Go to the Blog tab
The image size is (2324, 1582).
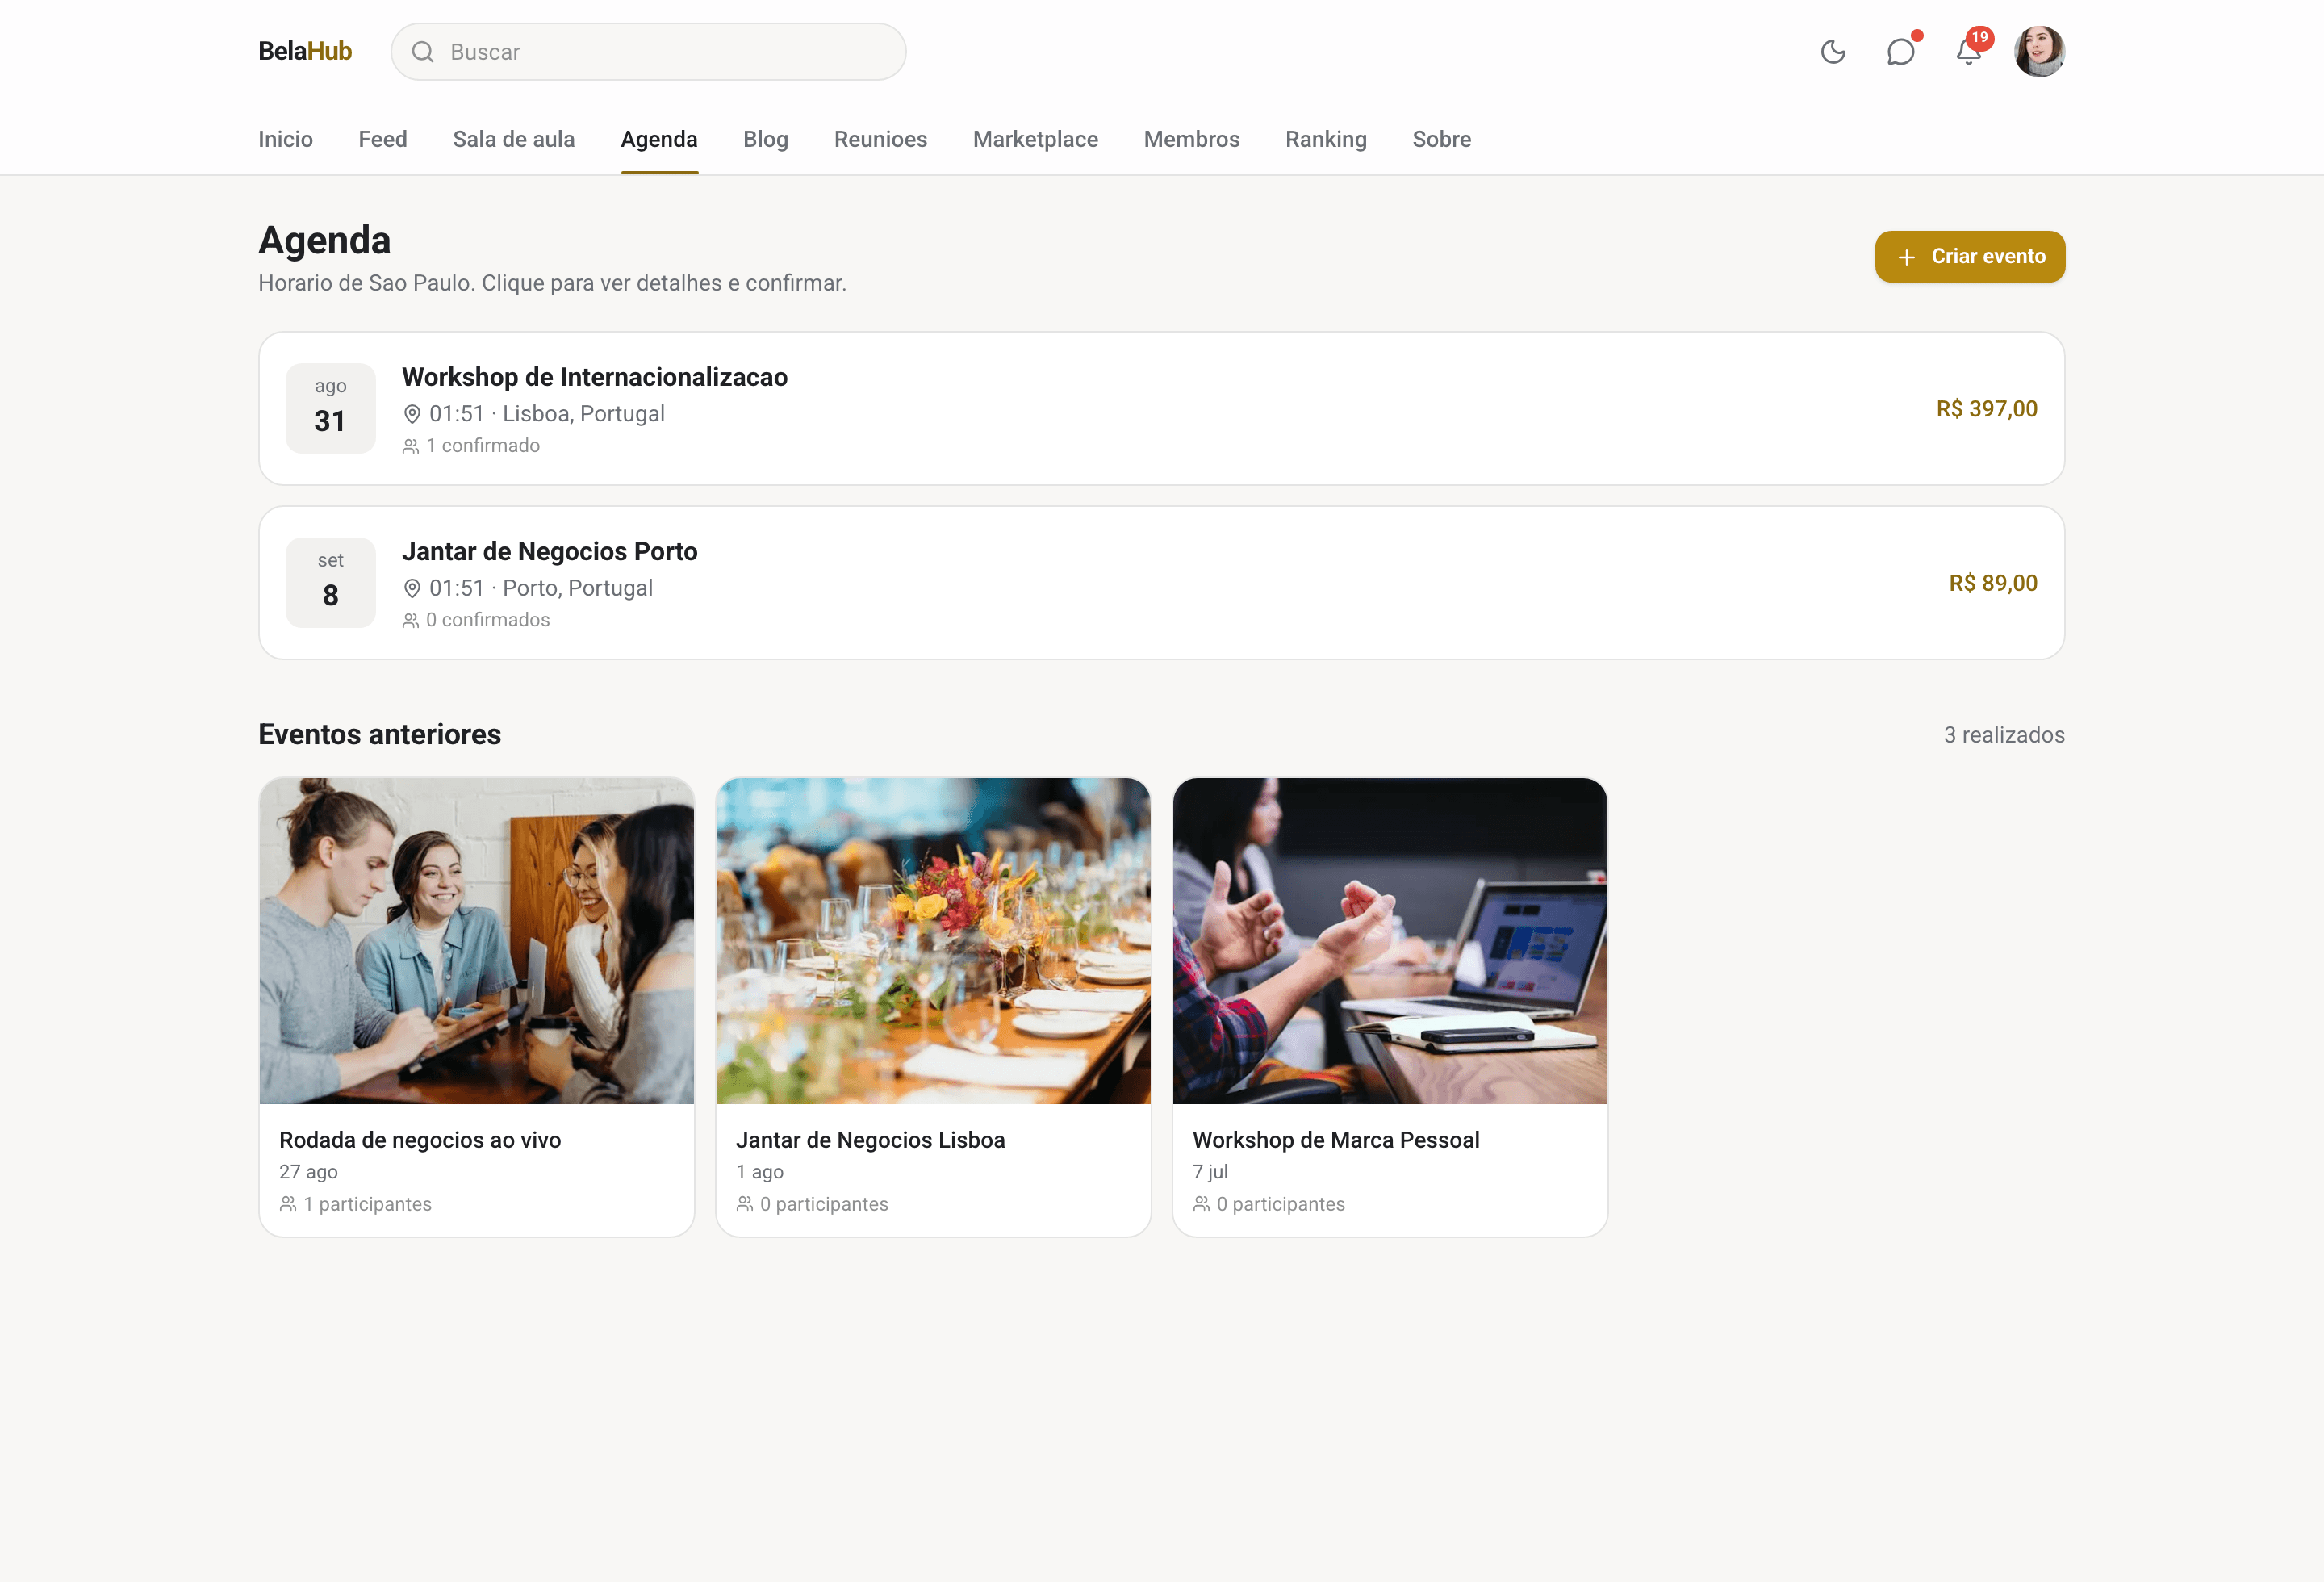766,139
